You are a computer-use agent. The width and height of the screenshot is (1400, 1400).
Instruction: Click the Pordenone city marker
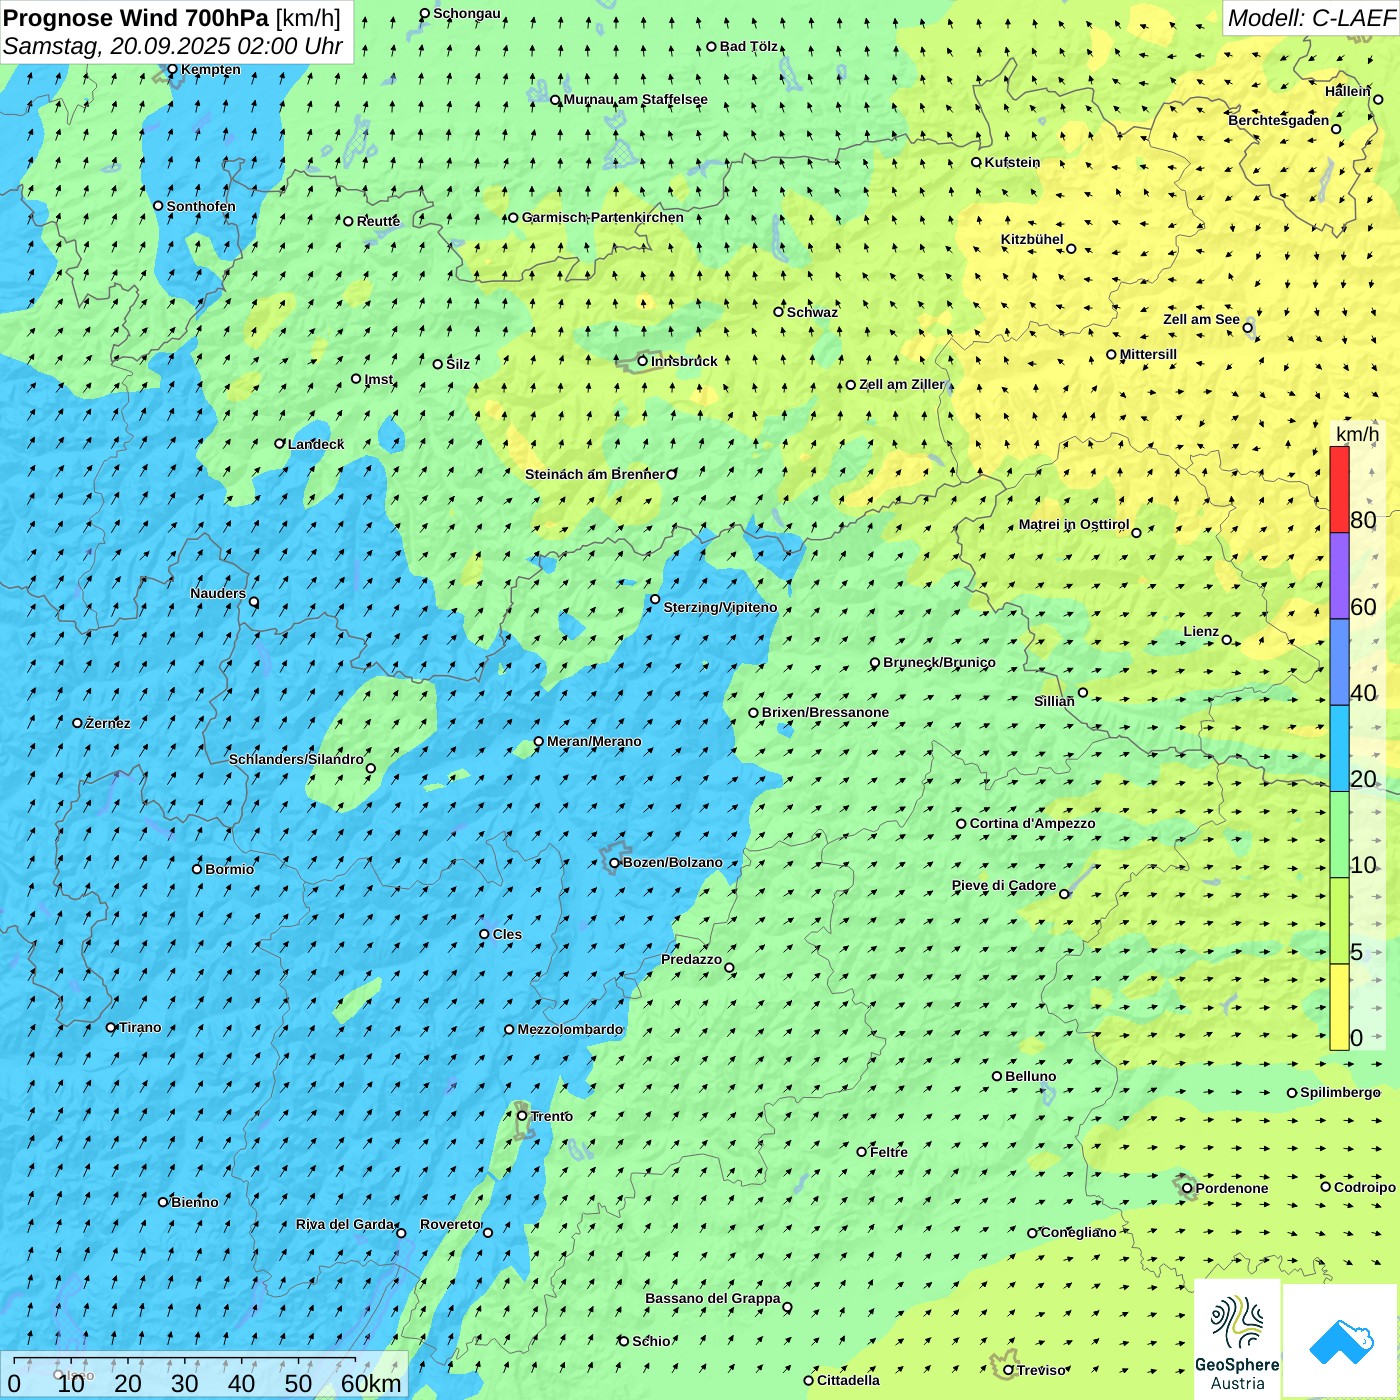(1187, 1188)
